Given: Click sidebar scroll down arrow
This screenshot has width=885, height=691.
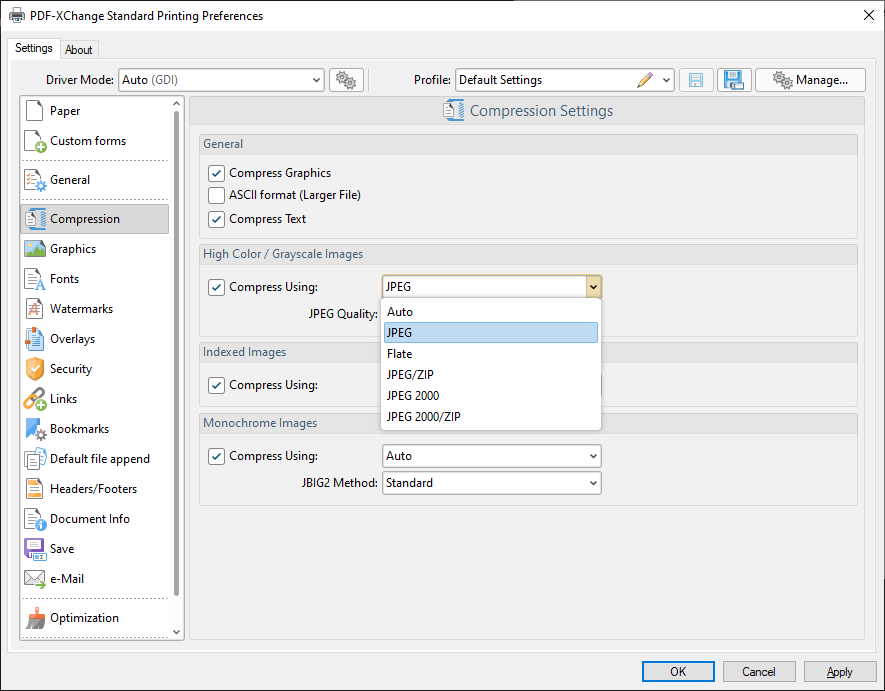Looking at the screenshot, I should [x=176, y=632].
